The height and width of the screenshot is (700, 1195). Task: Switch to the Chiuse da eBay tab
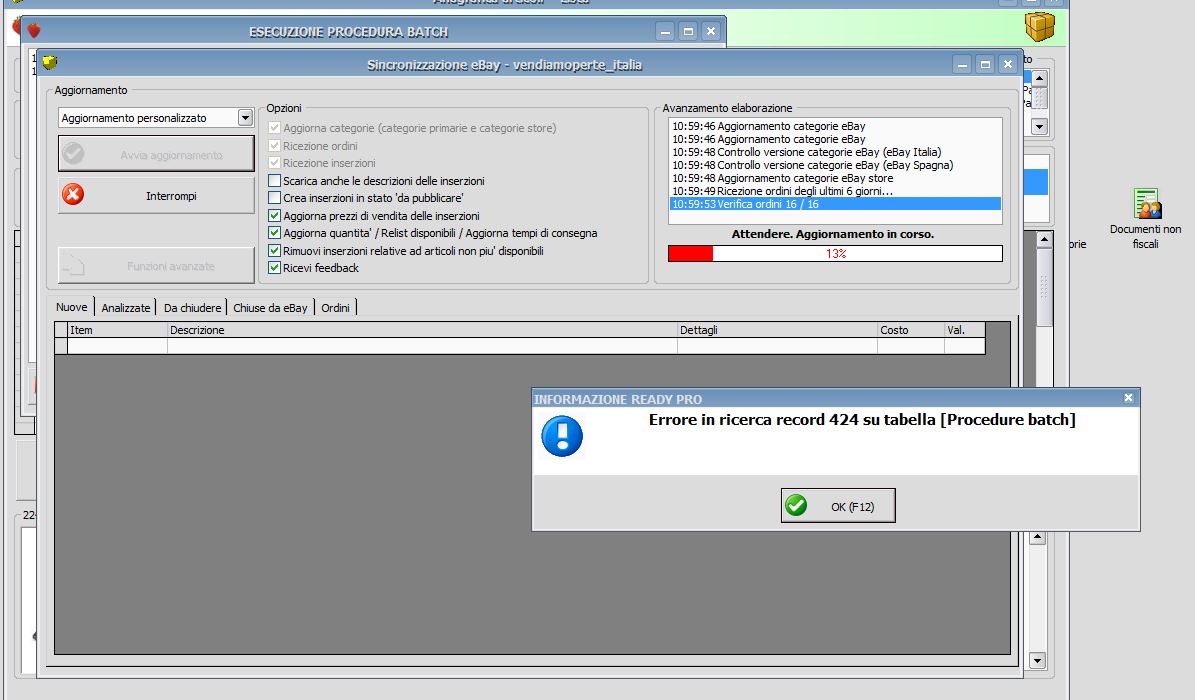tap(270, 307)
